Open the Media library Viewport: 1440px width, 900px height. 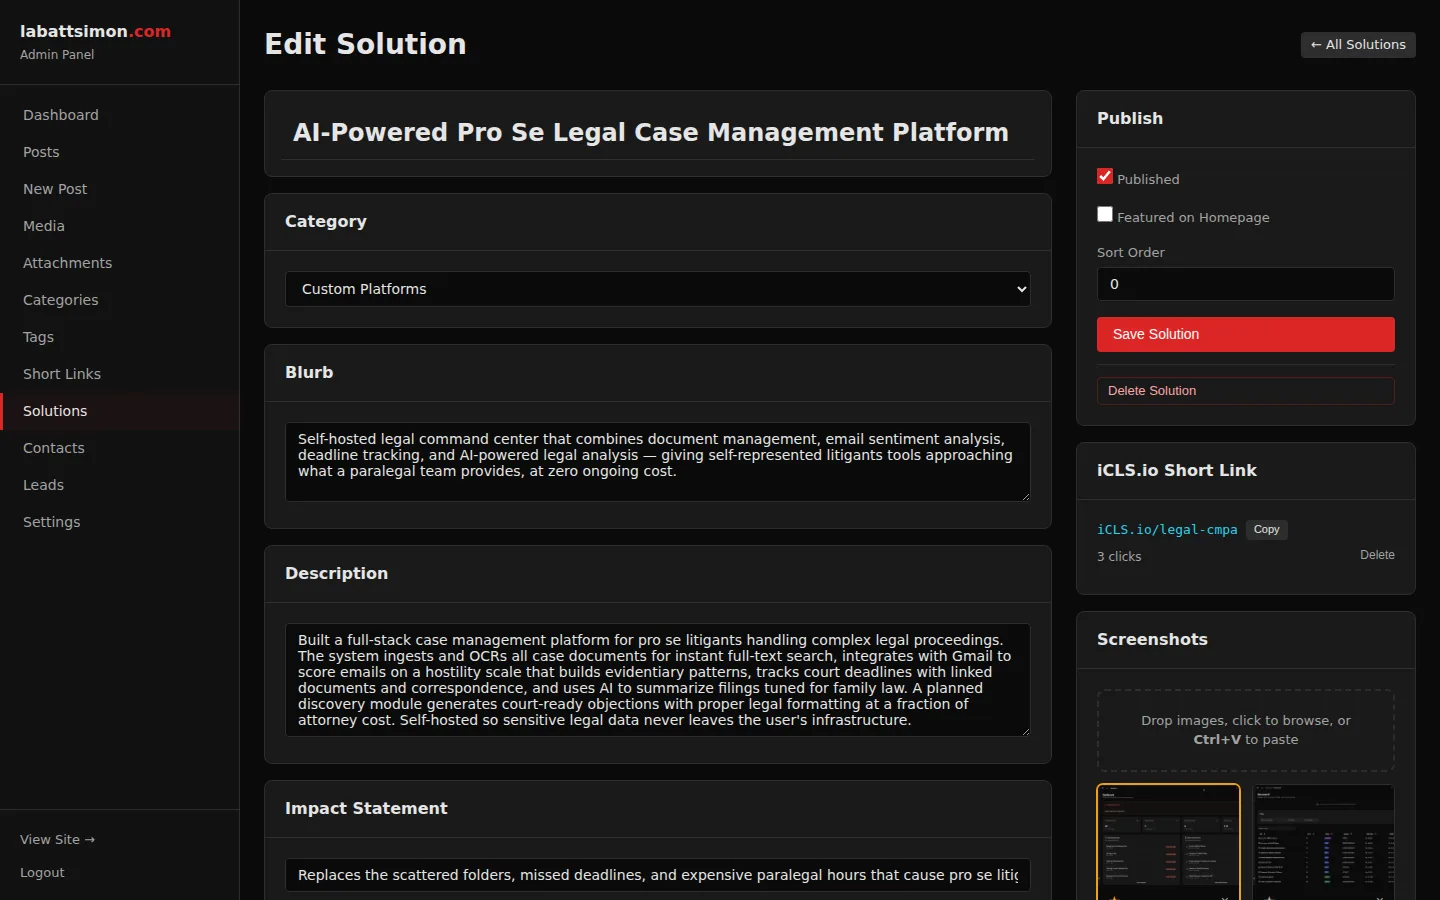43,226
